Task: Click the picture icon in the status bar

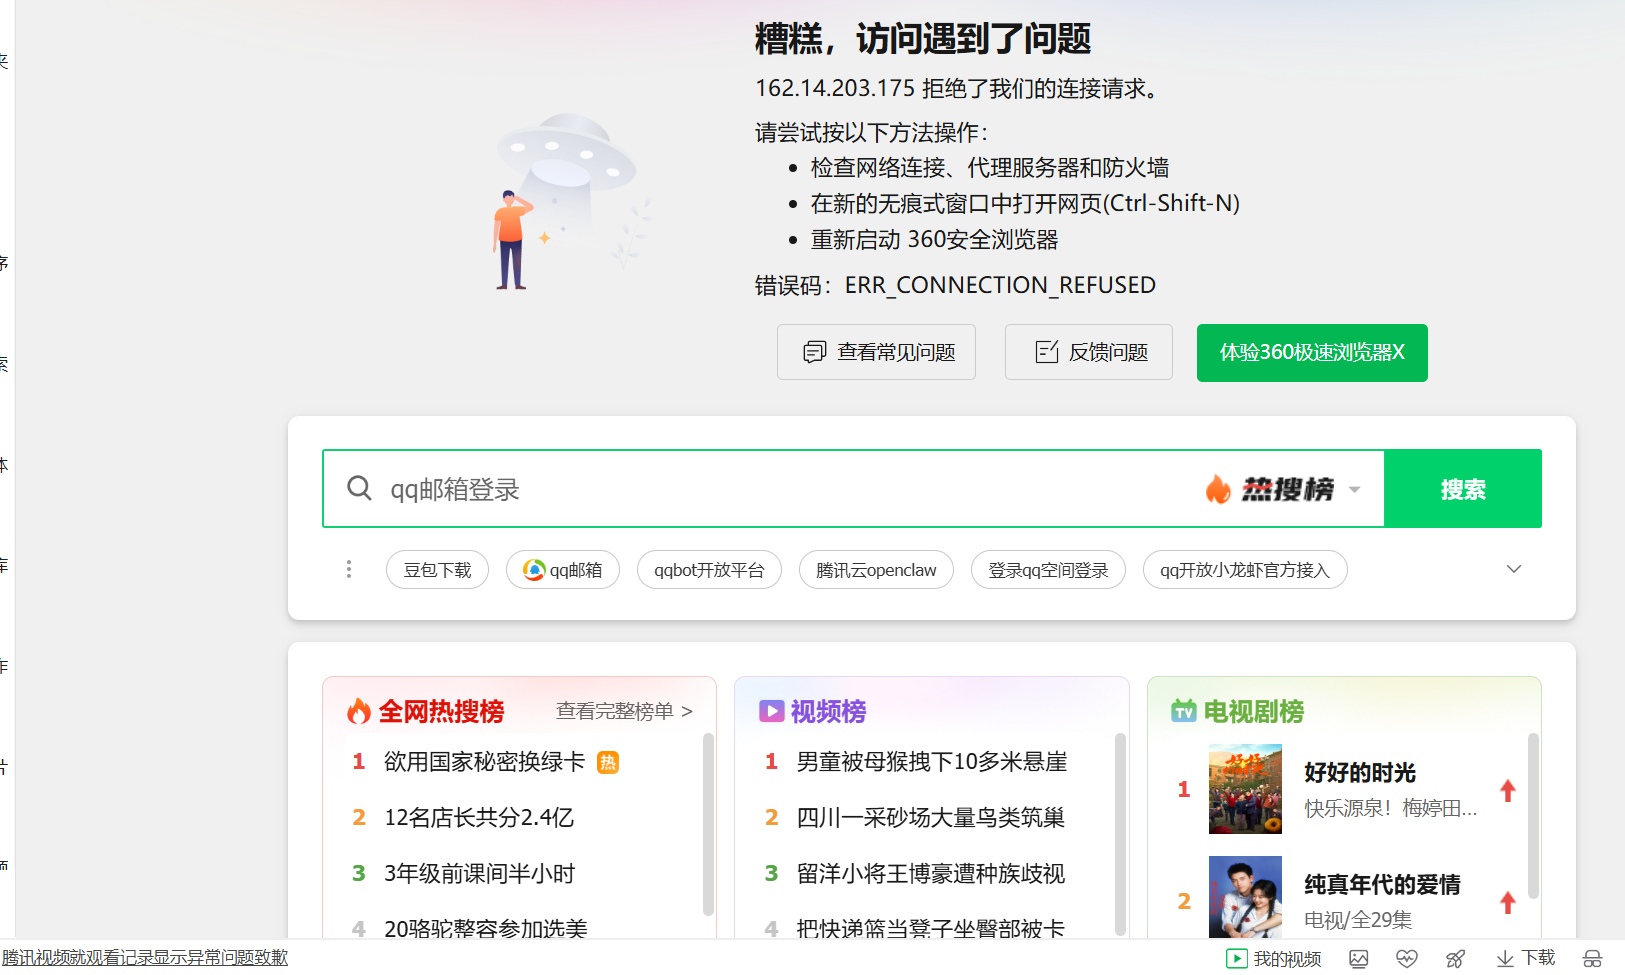Action: coord(1358,959)
